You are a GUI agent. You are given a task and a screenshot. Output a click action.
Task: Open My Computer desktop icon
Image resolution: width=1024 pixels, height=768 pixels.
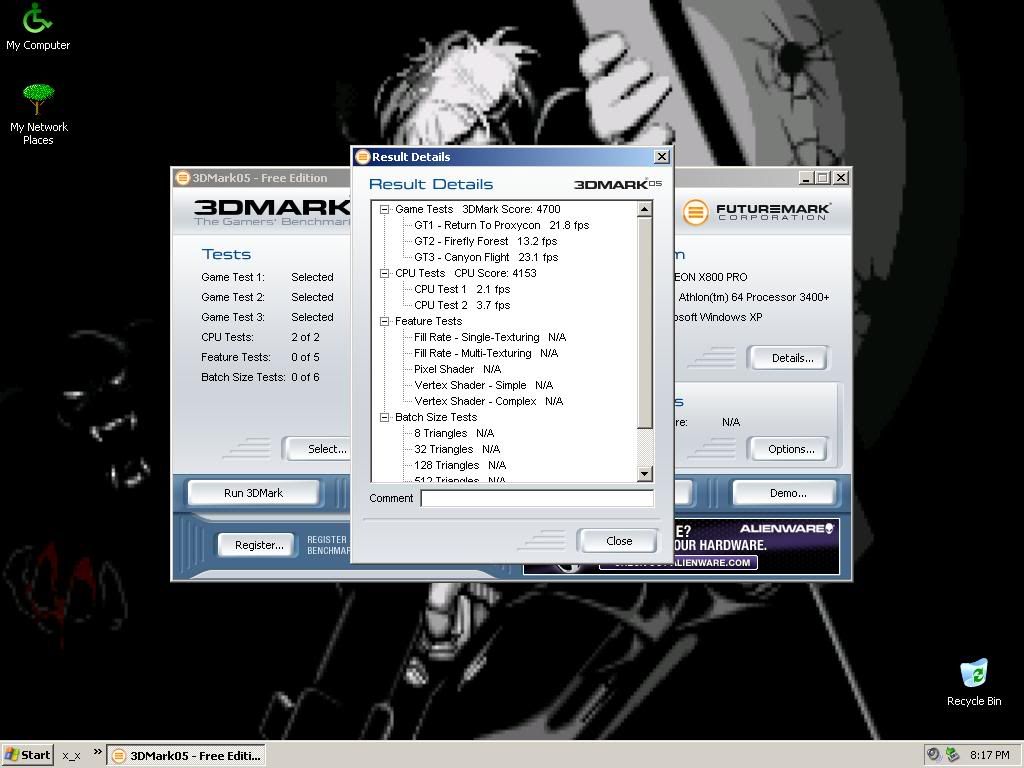37,26
